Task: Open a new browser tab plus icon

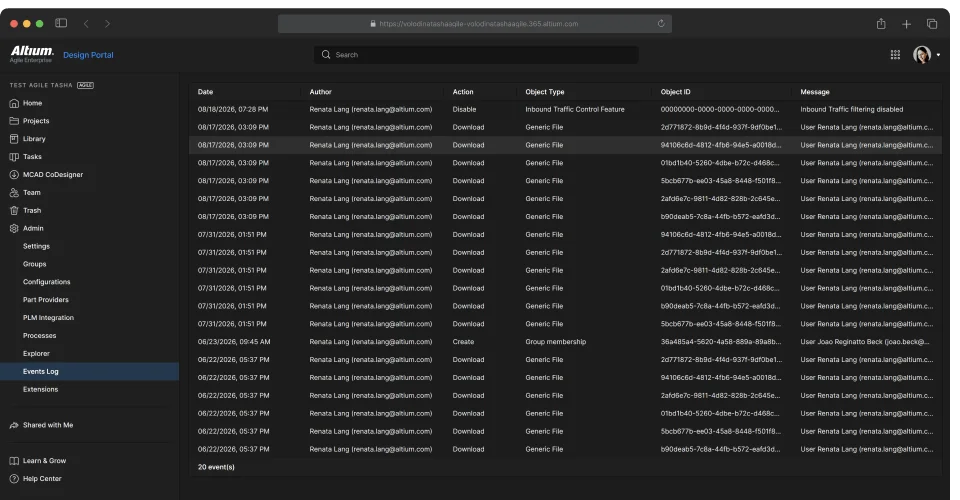Action: point(906,24)
